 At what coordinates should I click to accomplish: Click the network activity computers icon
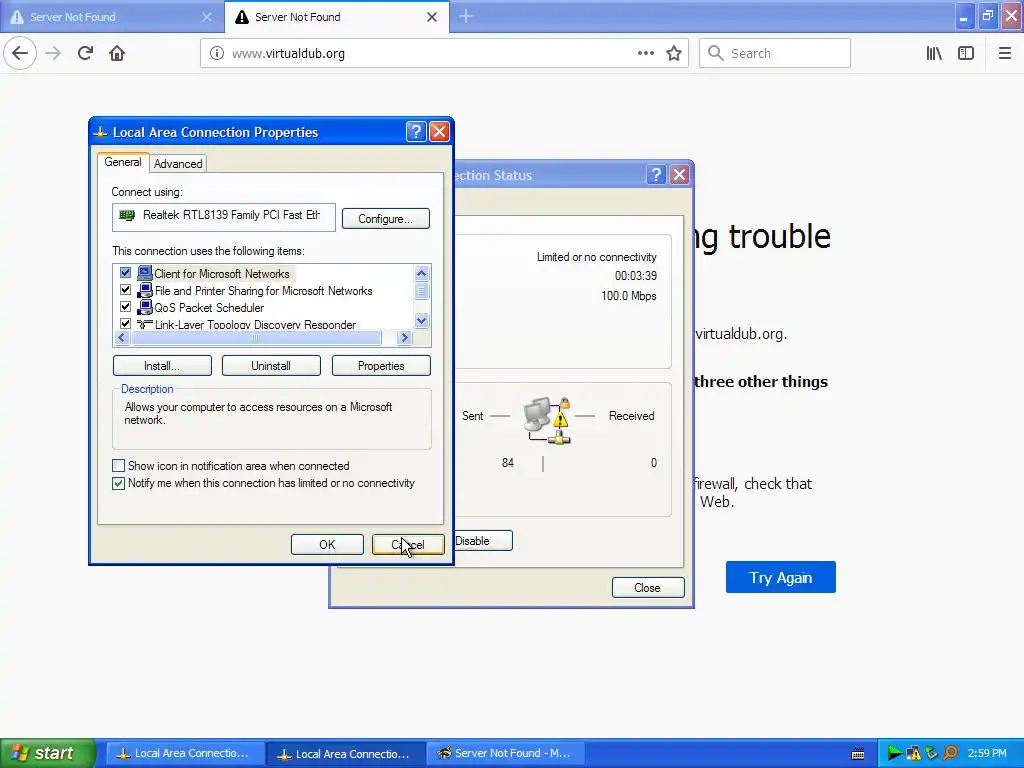click(x=547, y=420)
